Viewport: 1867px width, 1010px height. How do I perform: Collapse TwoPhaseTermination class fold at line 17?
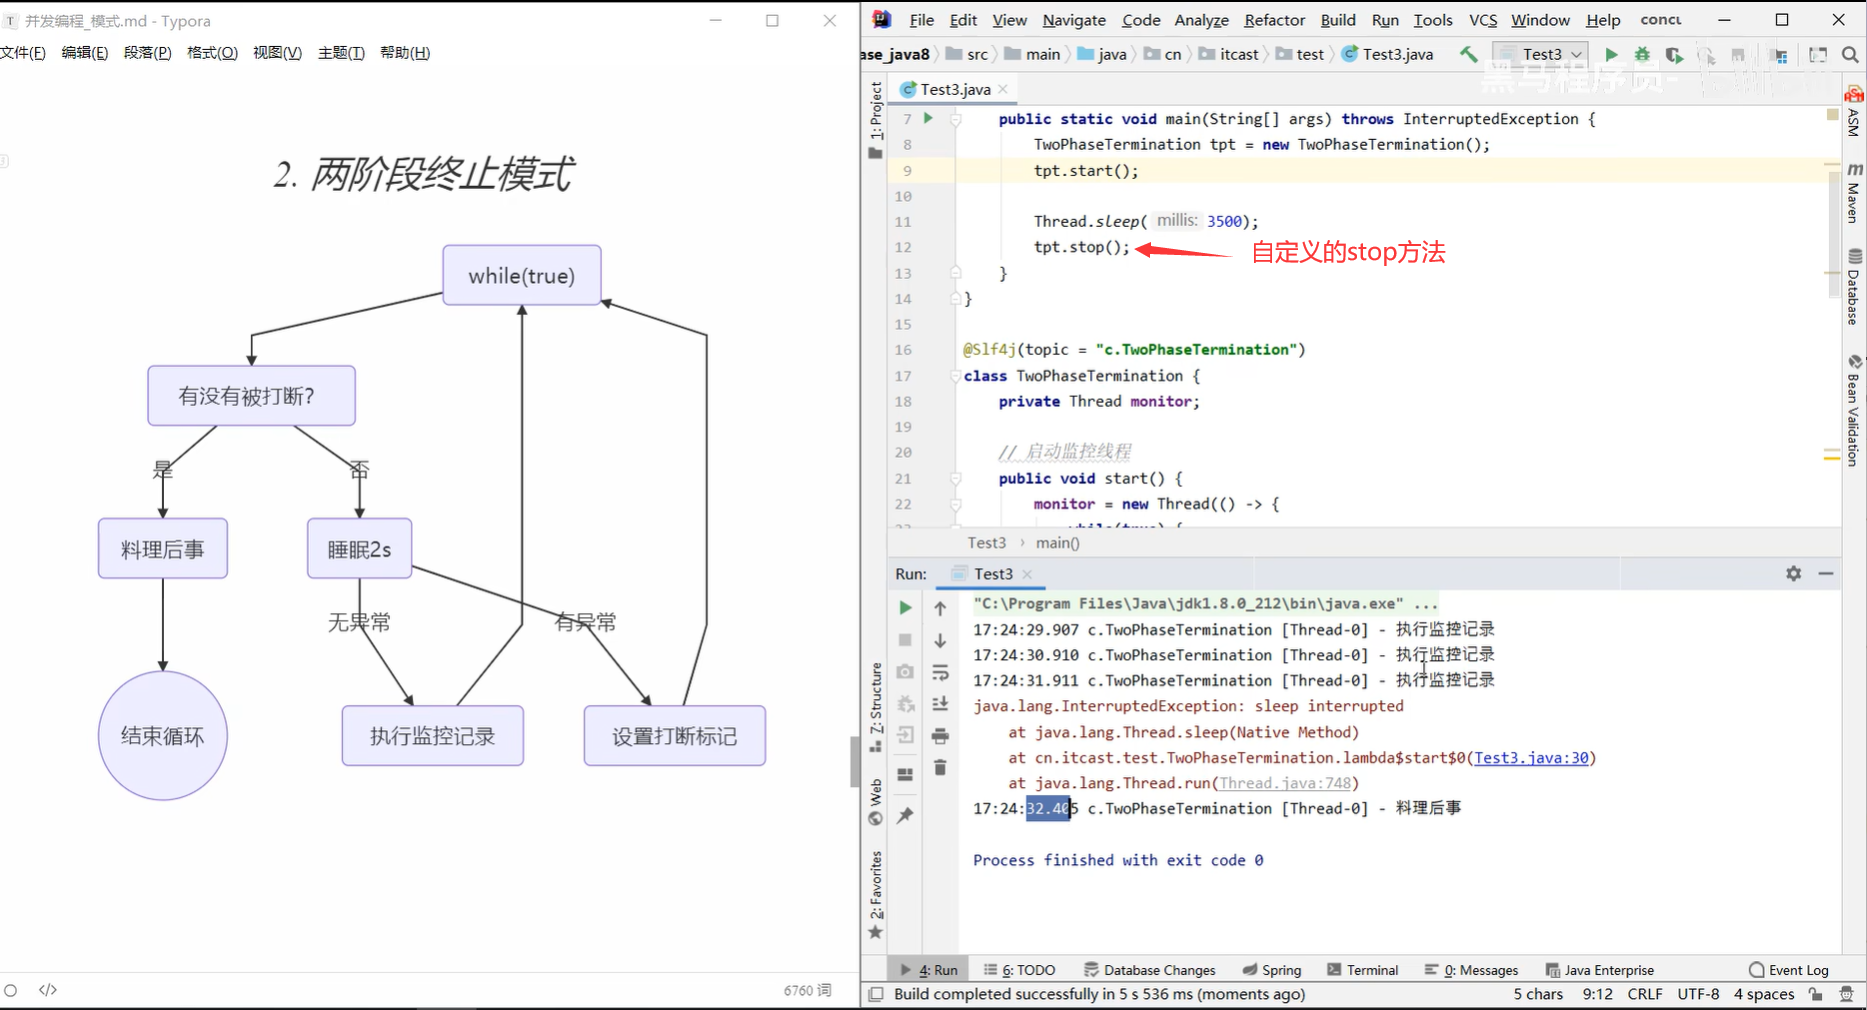pyautogui.click(x=956, y=376)
